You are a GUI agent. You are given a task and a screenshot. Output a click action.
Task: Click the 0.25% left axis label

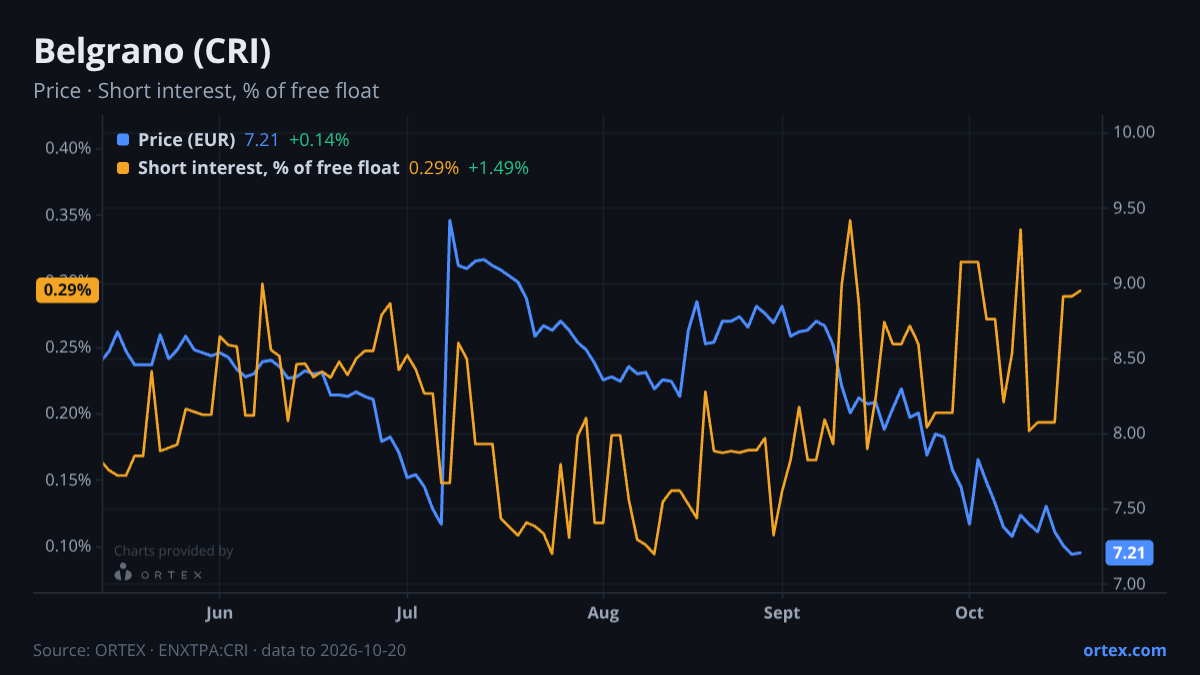click(68, 347)
